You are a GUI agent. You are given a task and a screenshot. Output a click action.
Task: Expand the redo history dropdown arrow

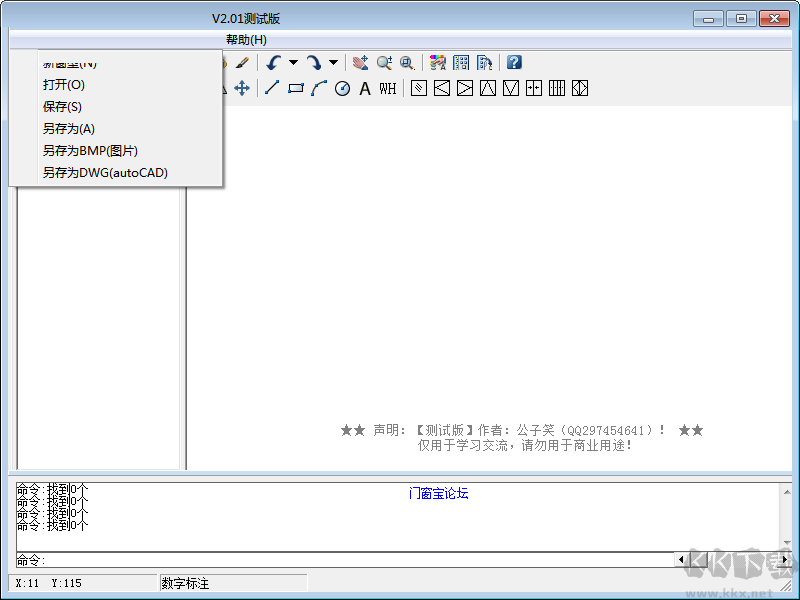[x=333, y=63]
